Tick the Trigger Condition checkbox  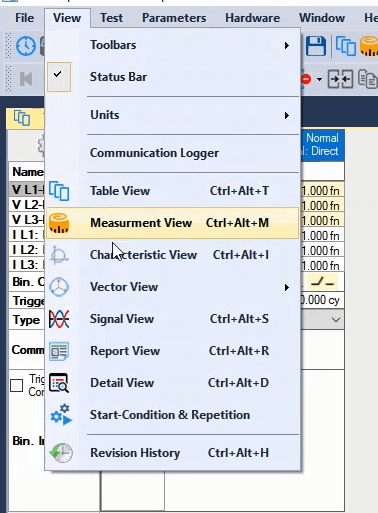coord(17,386)
